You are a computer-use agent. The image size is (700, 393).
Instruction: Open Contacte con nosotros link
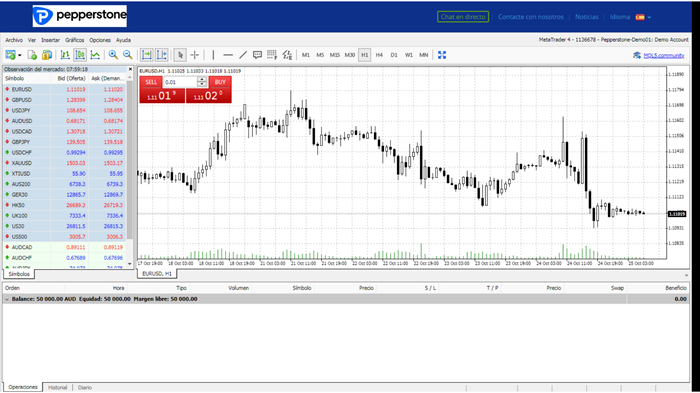point(531,17)
